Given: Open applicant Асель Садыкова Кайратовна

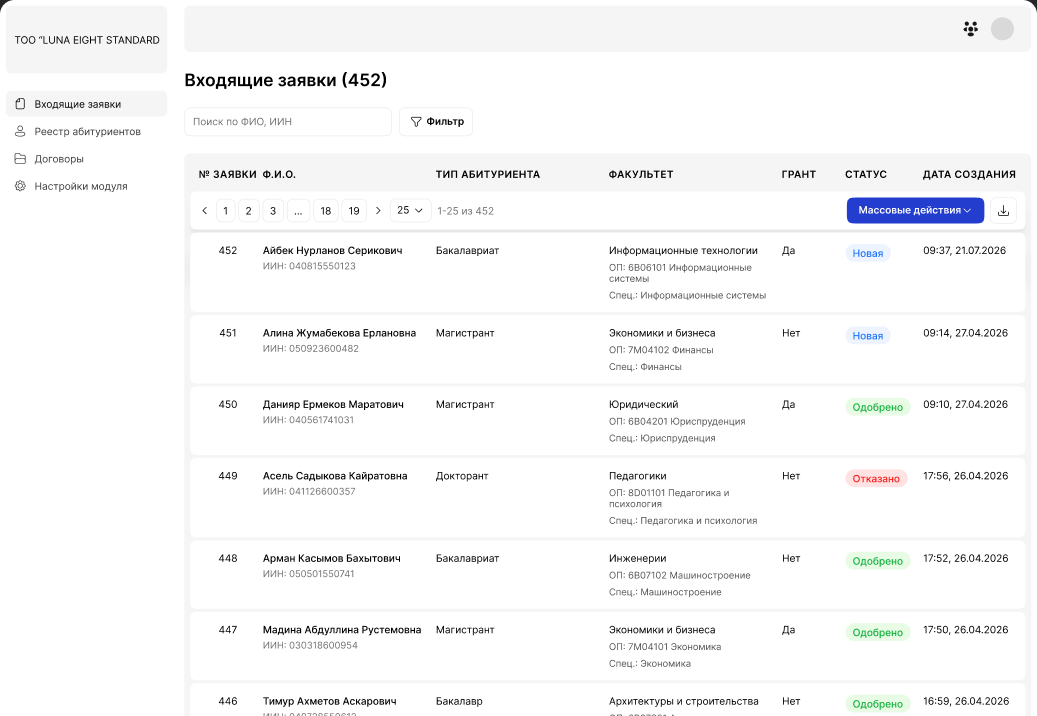Looking at the screenshot, I should tap(335, 476).
